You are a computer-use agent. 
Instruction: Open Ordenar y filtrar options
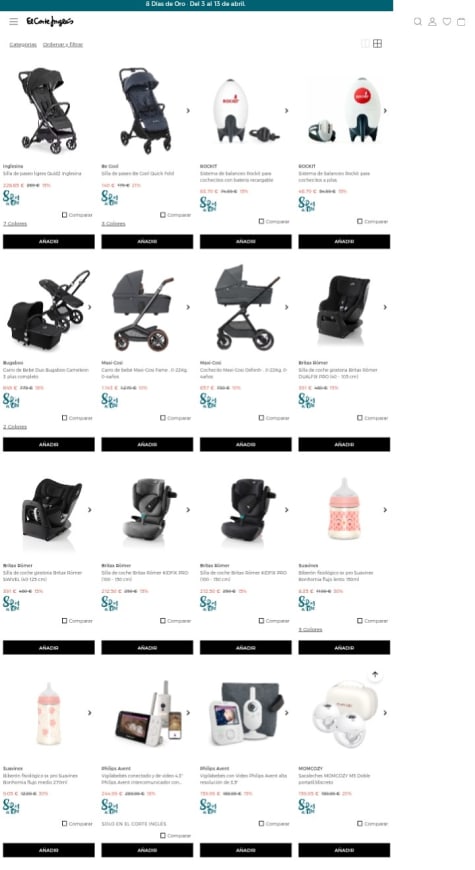click(63, 44)
